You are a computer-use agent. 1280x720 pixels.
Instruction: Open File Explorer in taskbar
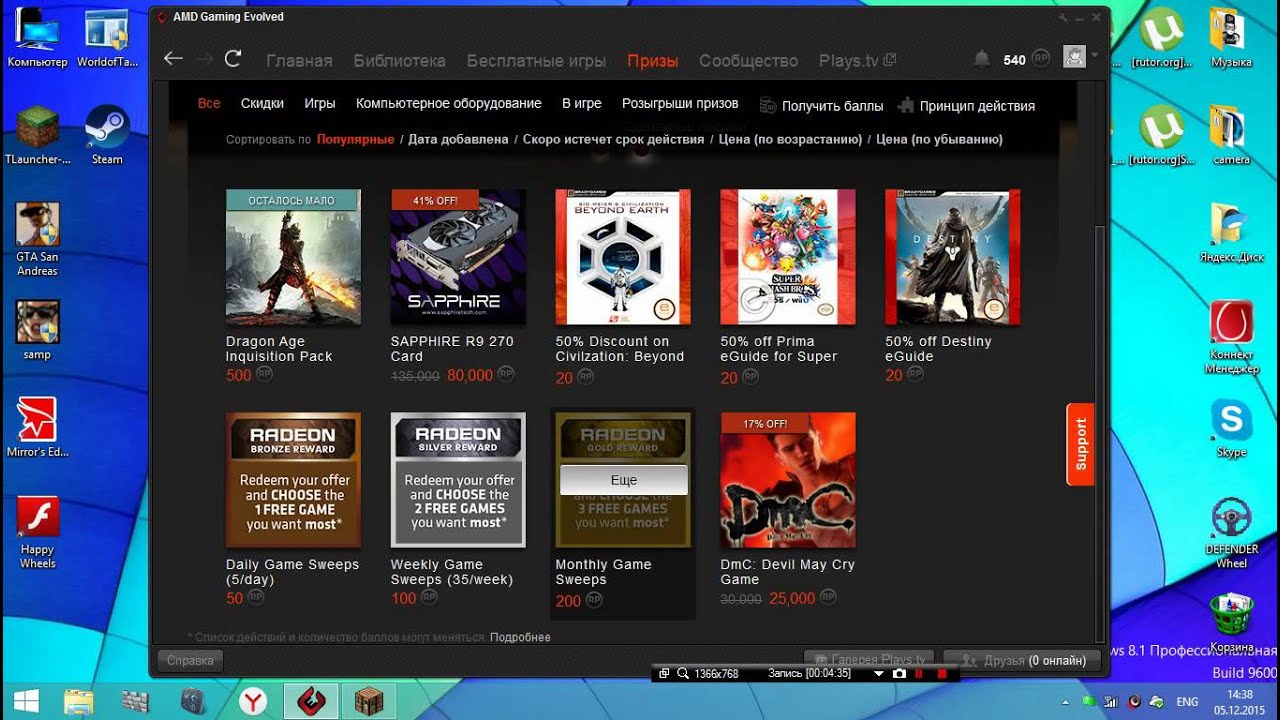coord(79,701)
